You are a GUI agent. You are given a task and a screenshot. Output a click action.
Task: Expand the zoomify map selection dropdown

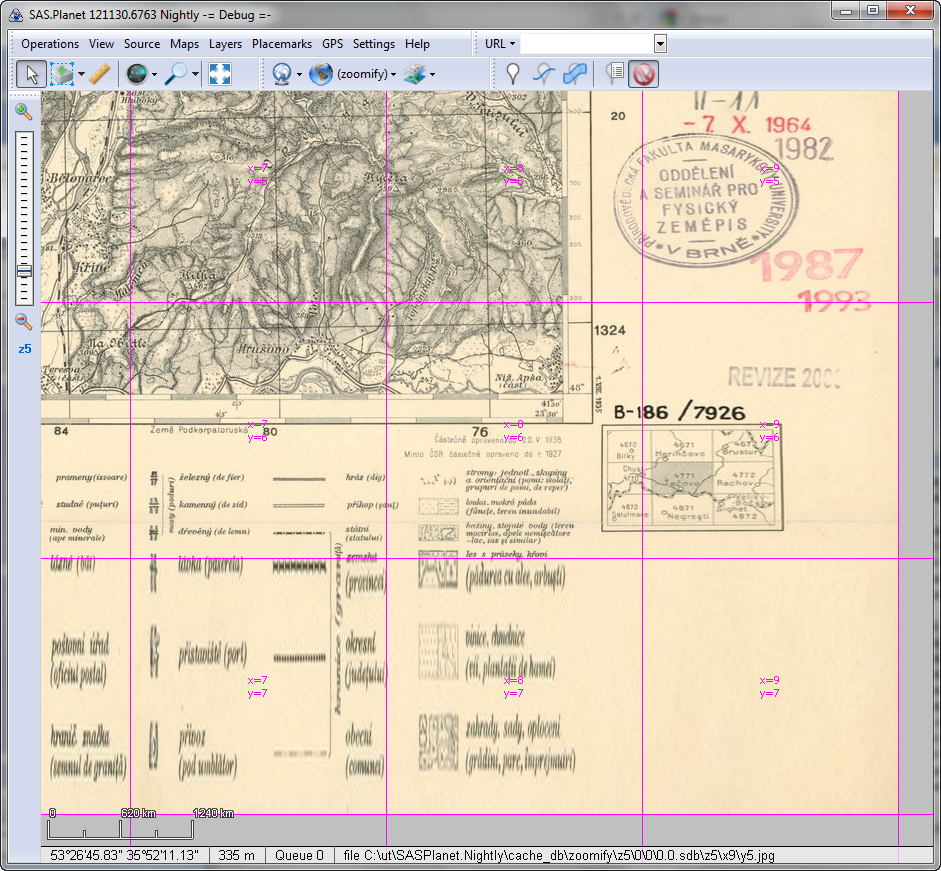(x=394, y=74)
